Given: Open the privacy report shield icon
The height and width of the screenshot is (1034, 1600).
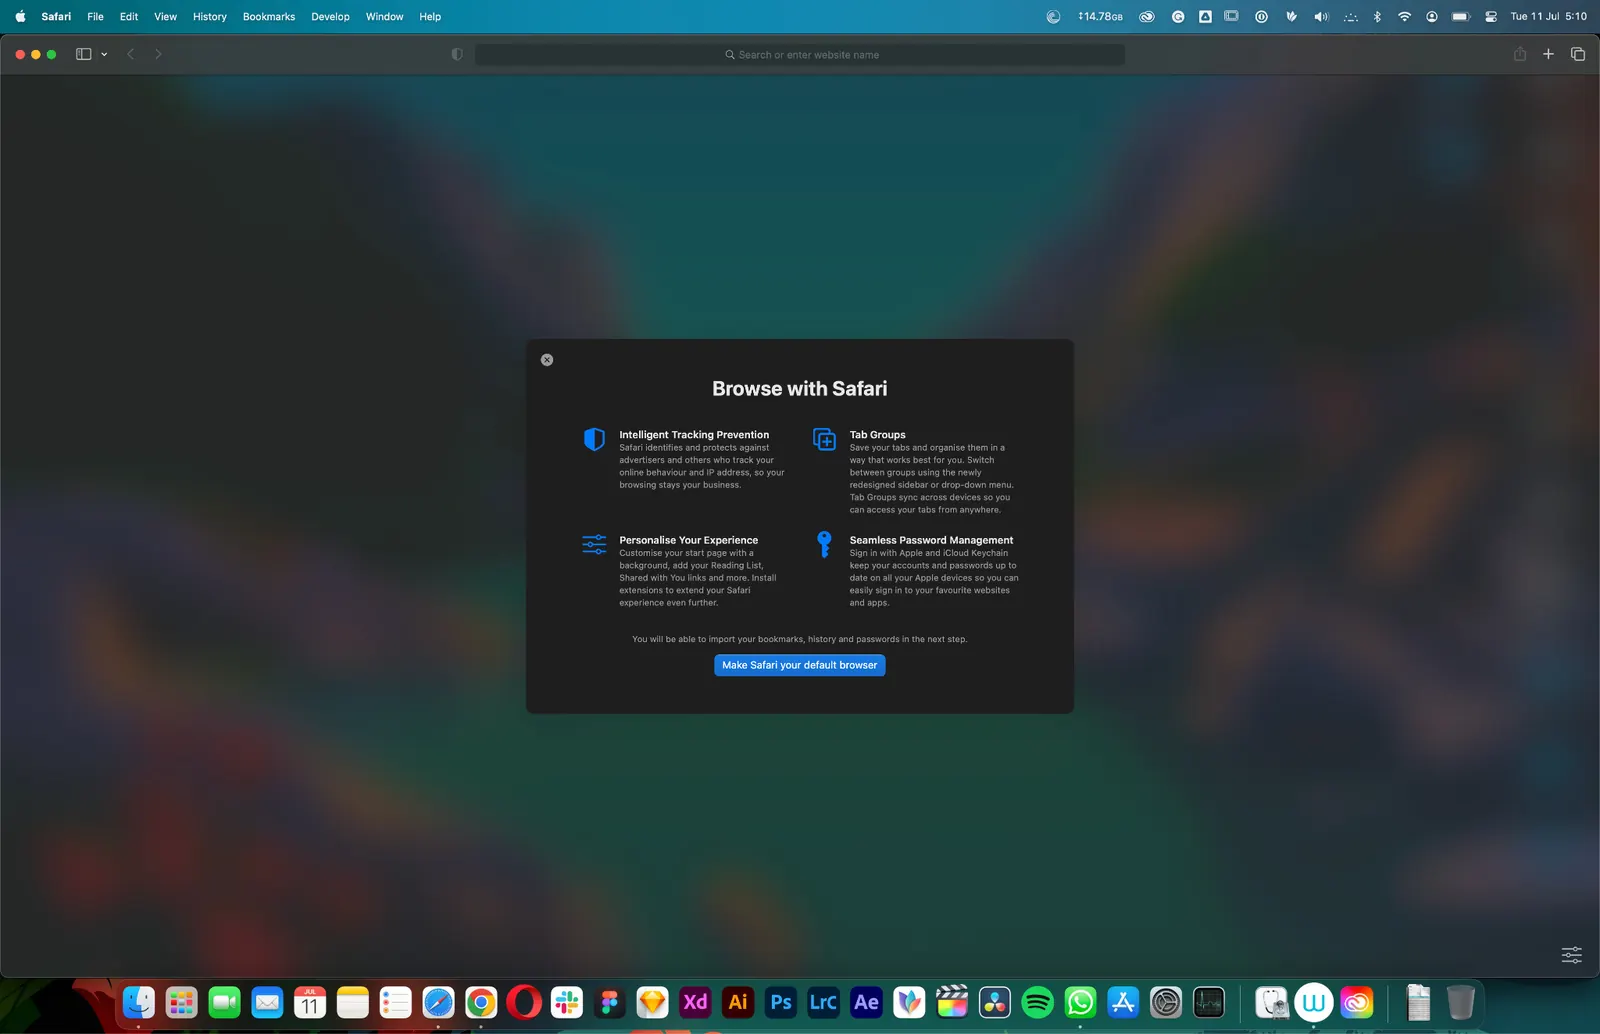Looking at the screenshot, I should click(457, 54).
